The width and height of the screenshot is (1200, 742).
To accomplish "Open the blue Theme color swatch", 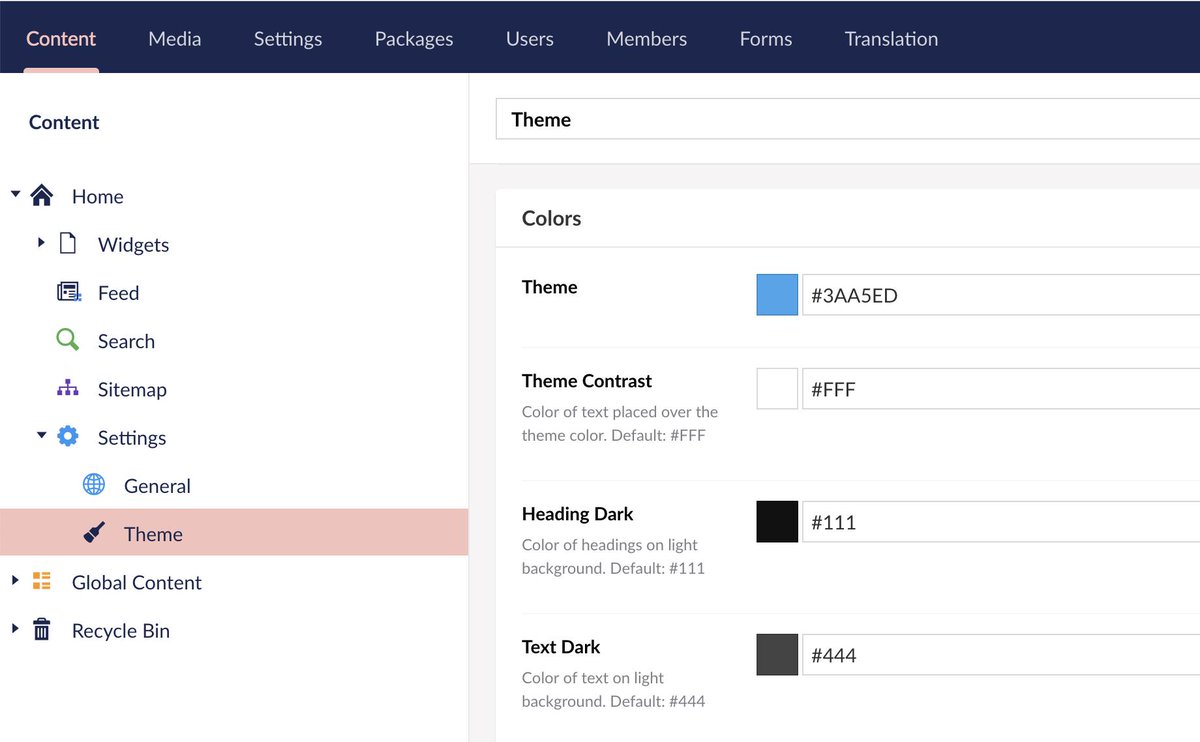I will [x=777, y=295].
